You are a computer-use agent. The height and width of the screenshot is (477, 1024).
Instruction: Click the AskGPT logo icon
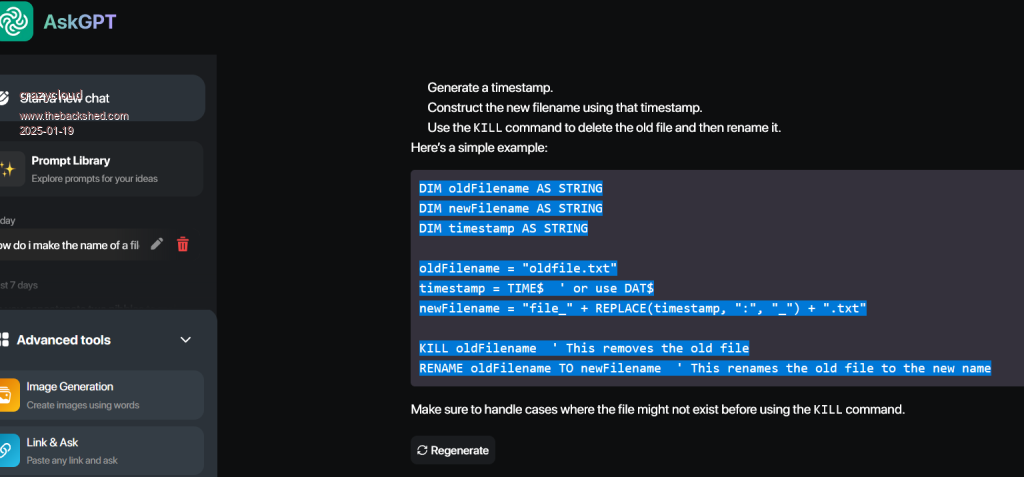16,20
